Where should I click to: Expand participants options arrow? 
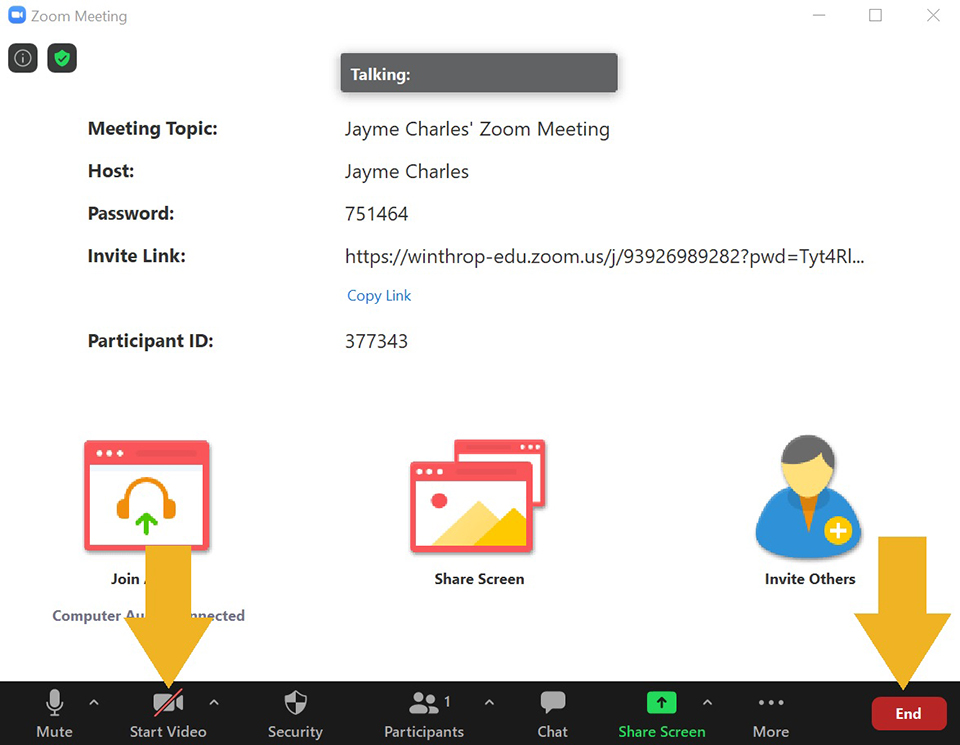(x=489, y=703)
